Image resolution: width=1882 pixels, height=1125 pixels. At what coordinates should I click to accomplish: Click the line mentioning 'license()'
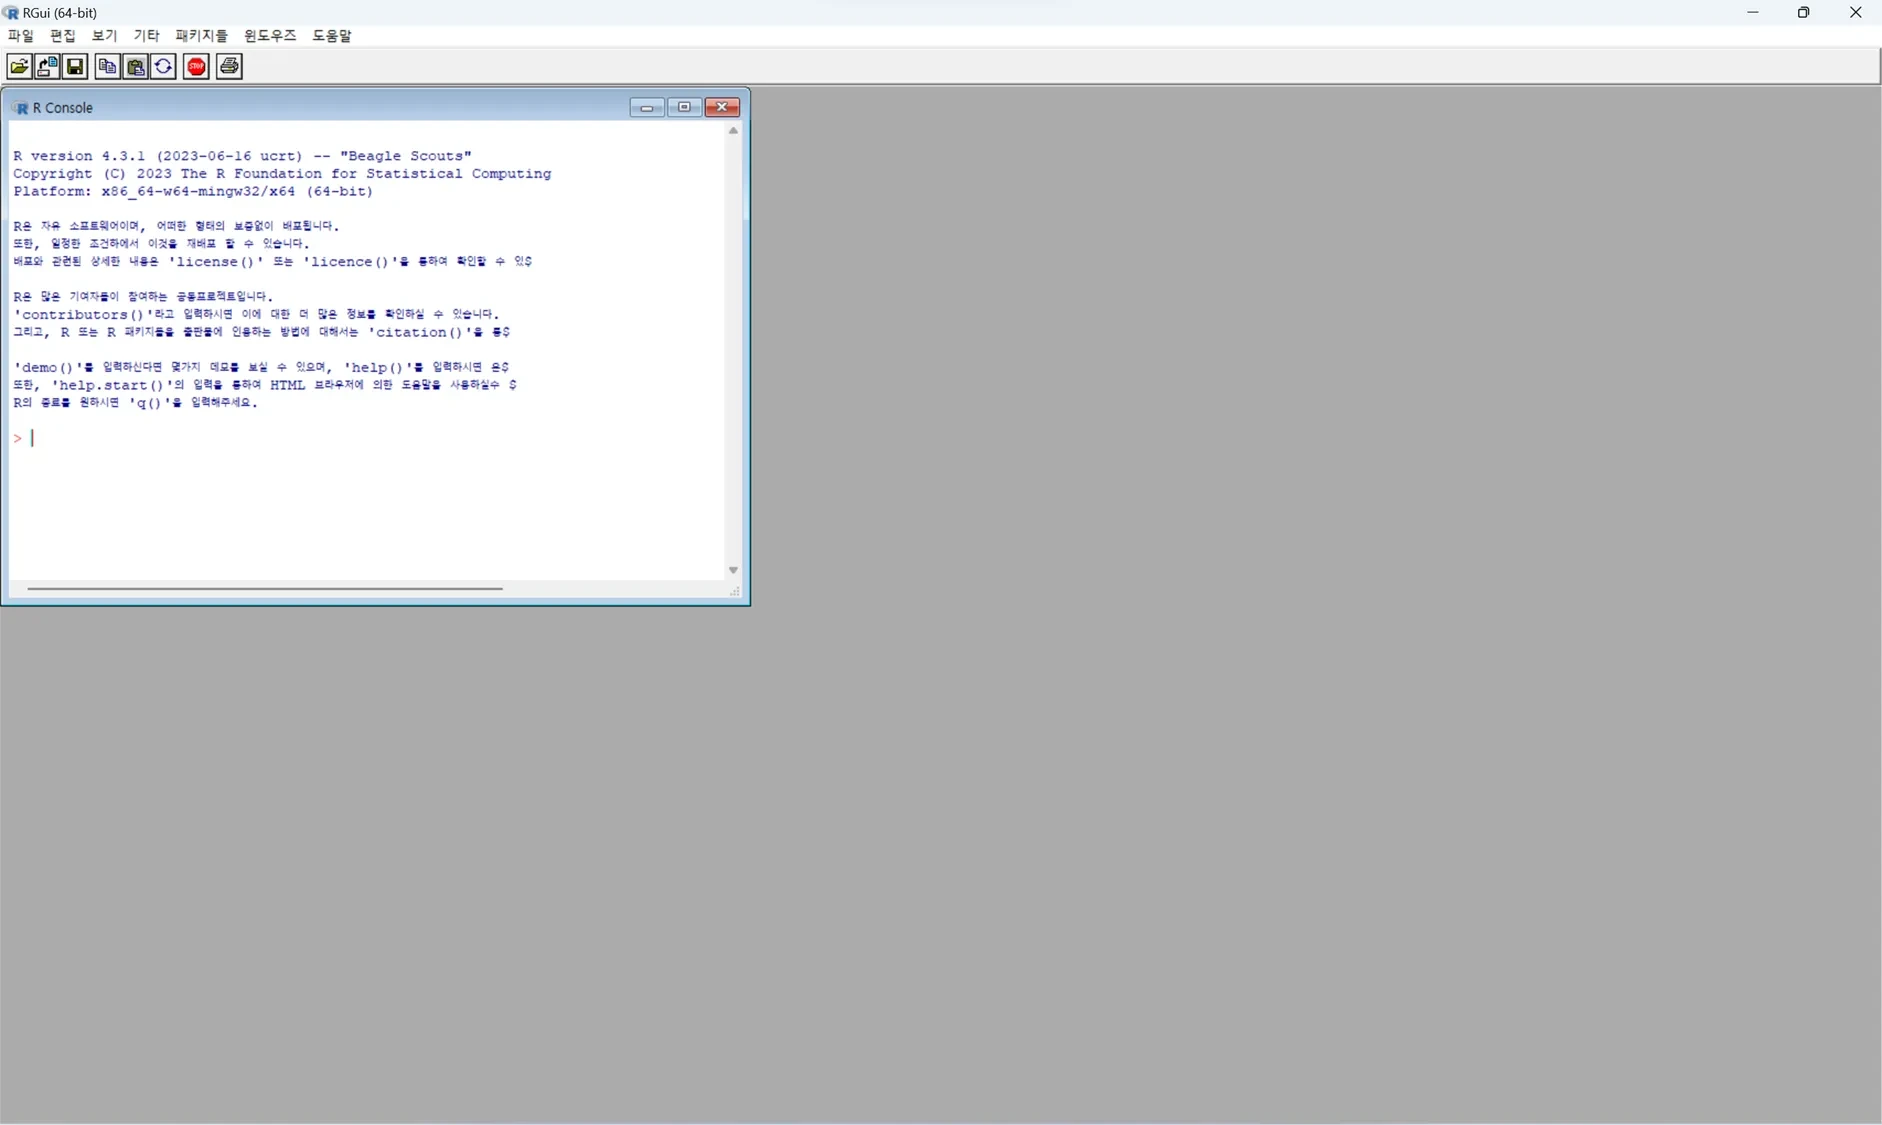273,262
